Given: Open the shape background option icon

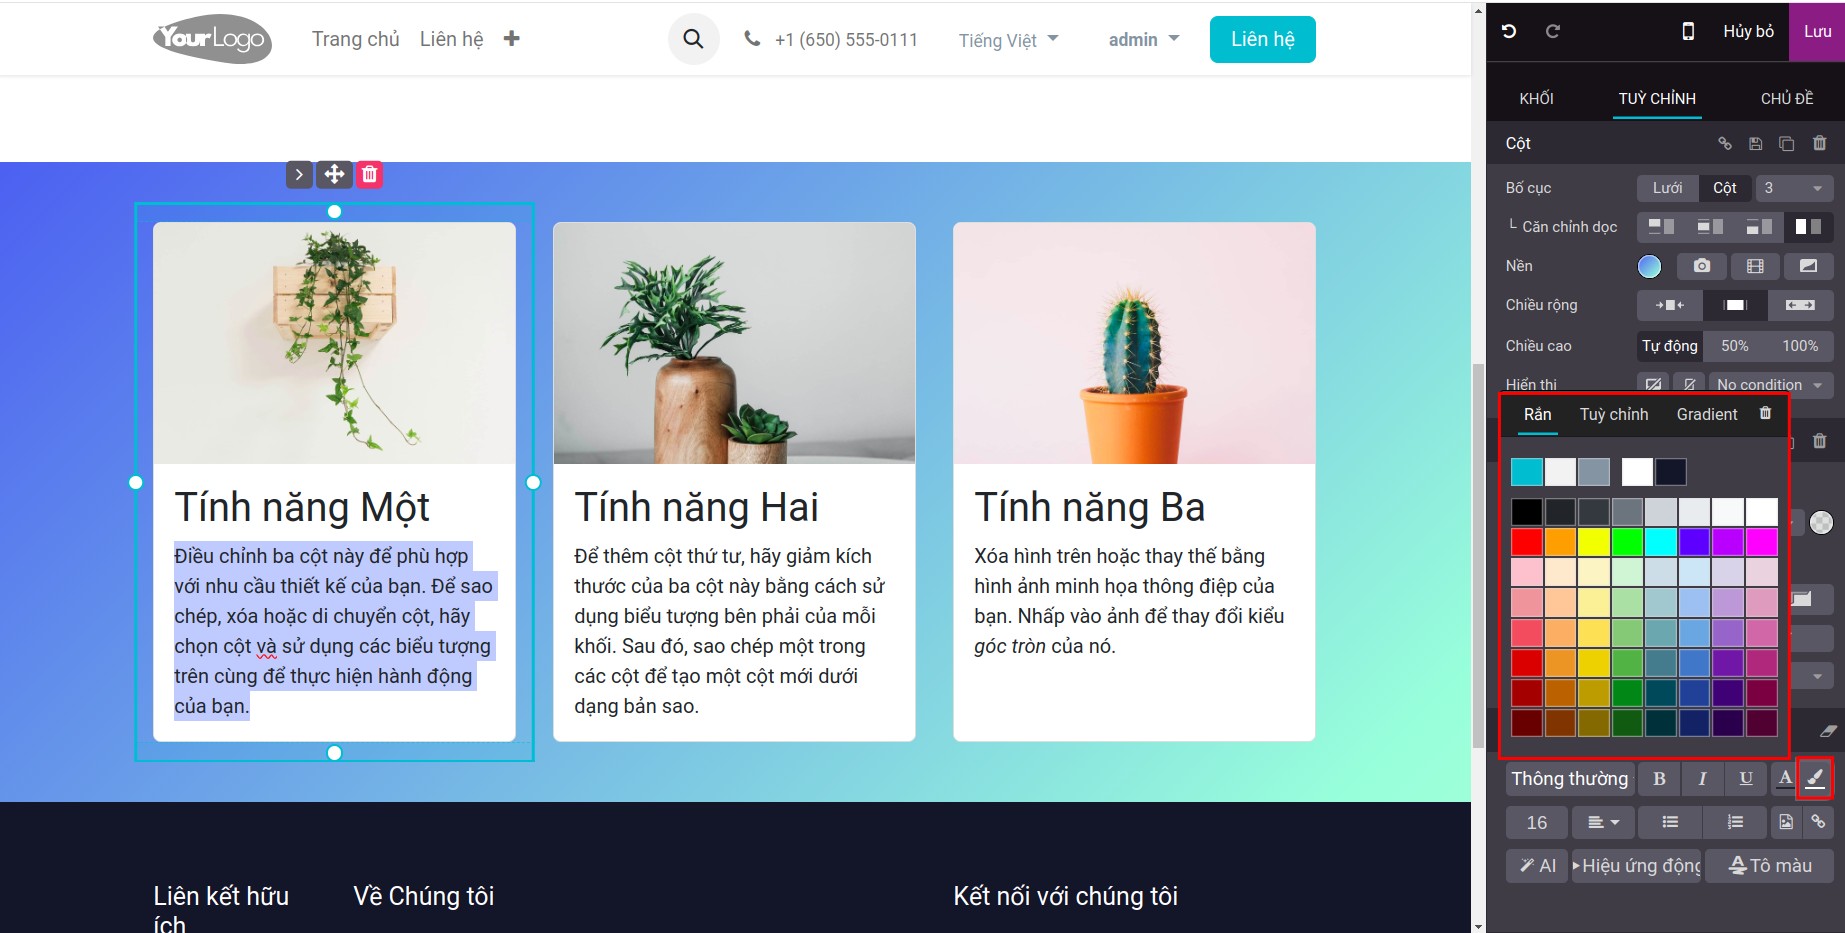Looking at the screenshot, I should (1807, 266).
